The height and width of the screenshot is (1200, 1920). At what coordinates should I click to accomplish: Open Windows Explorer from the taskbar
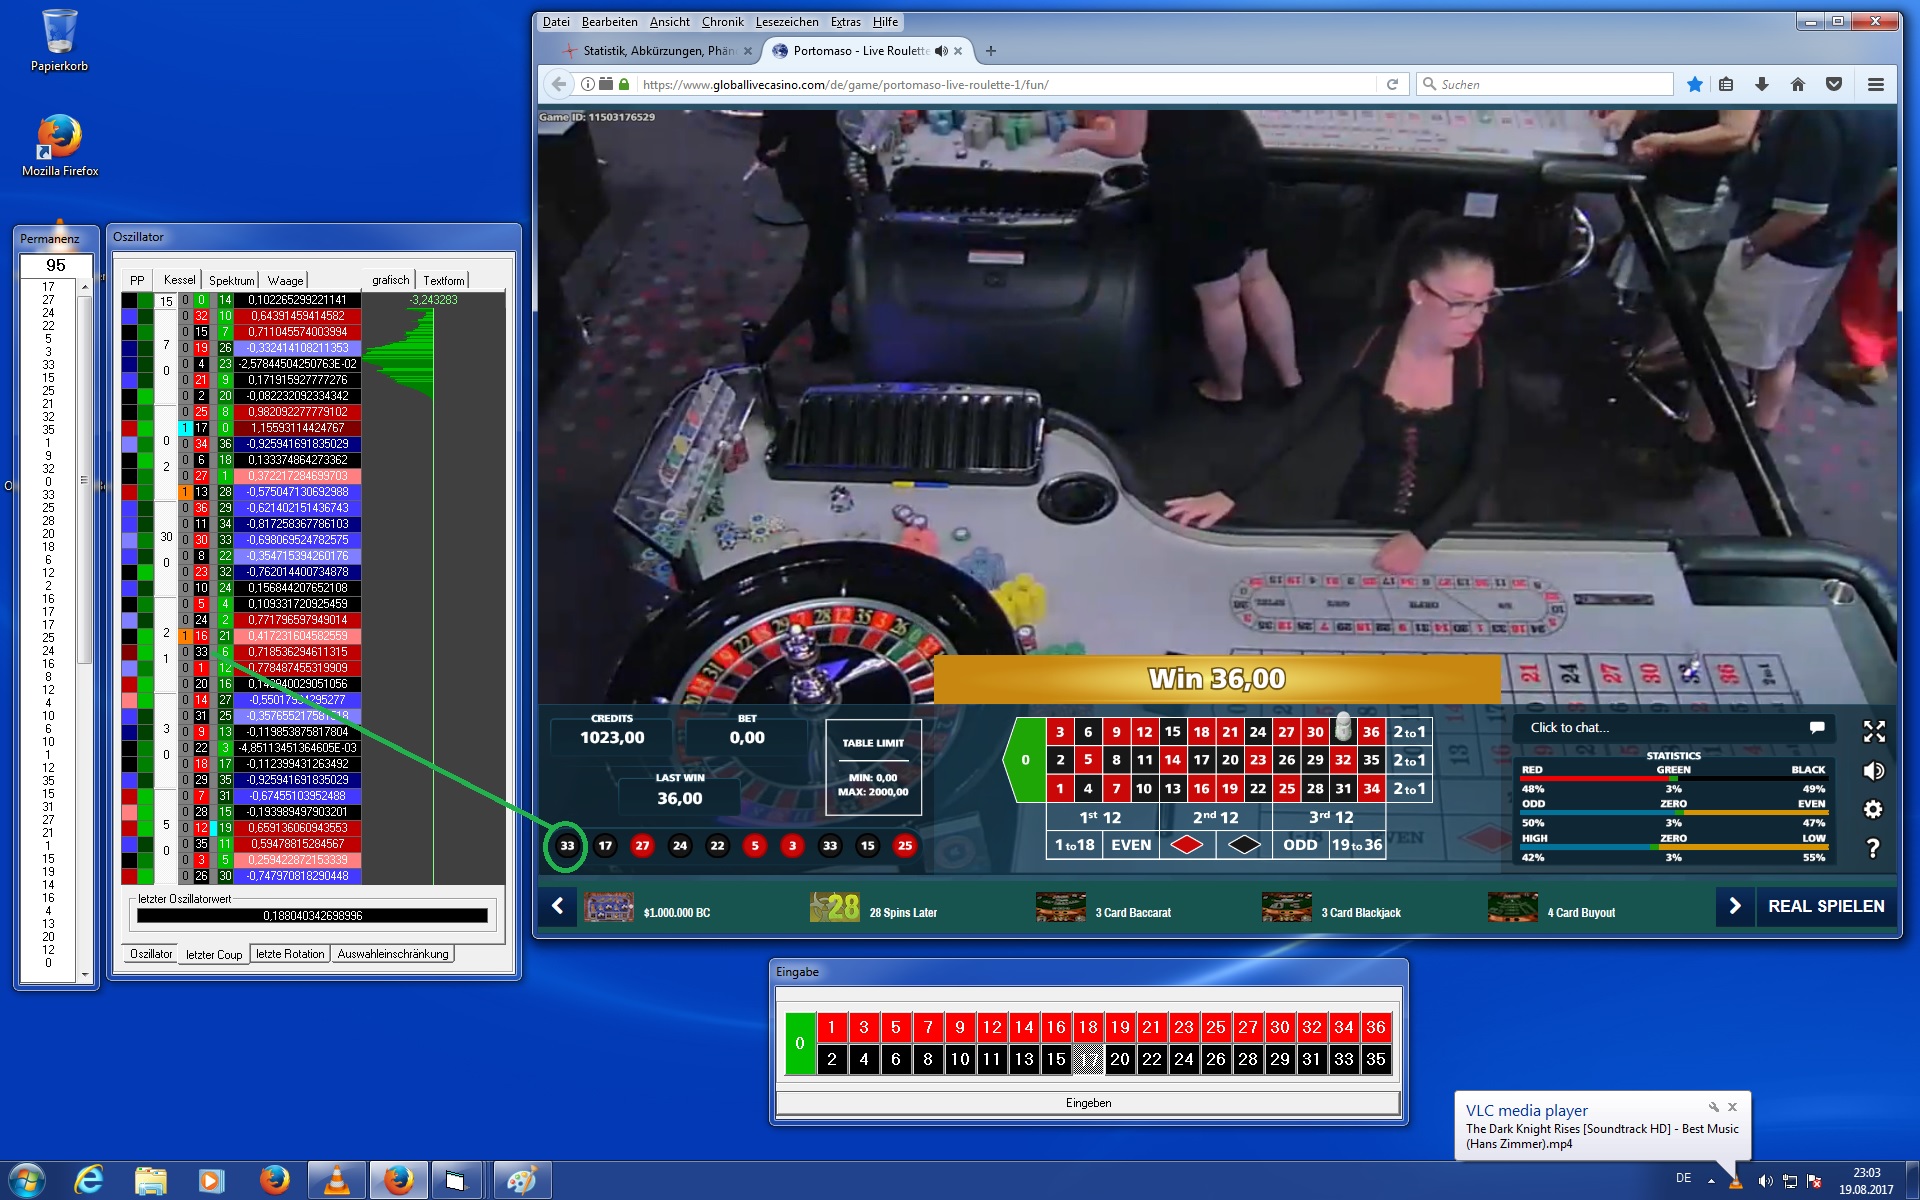click(151, 1181)
